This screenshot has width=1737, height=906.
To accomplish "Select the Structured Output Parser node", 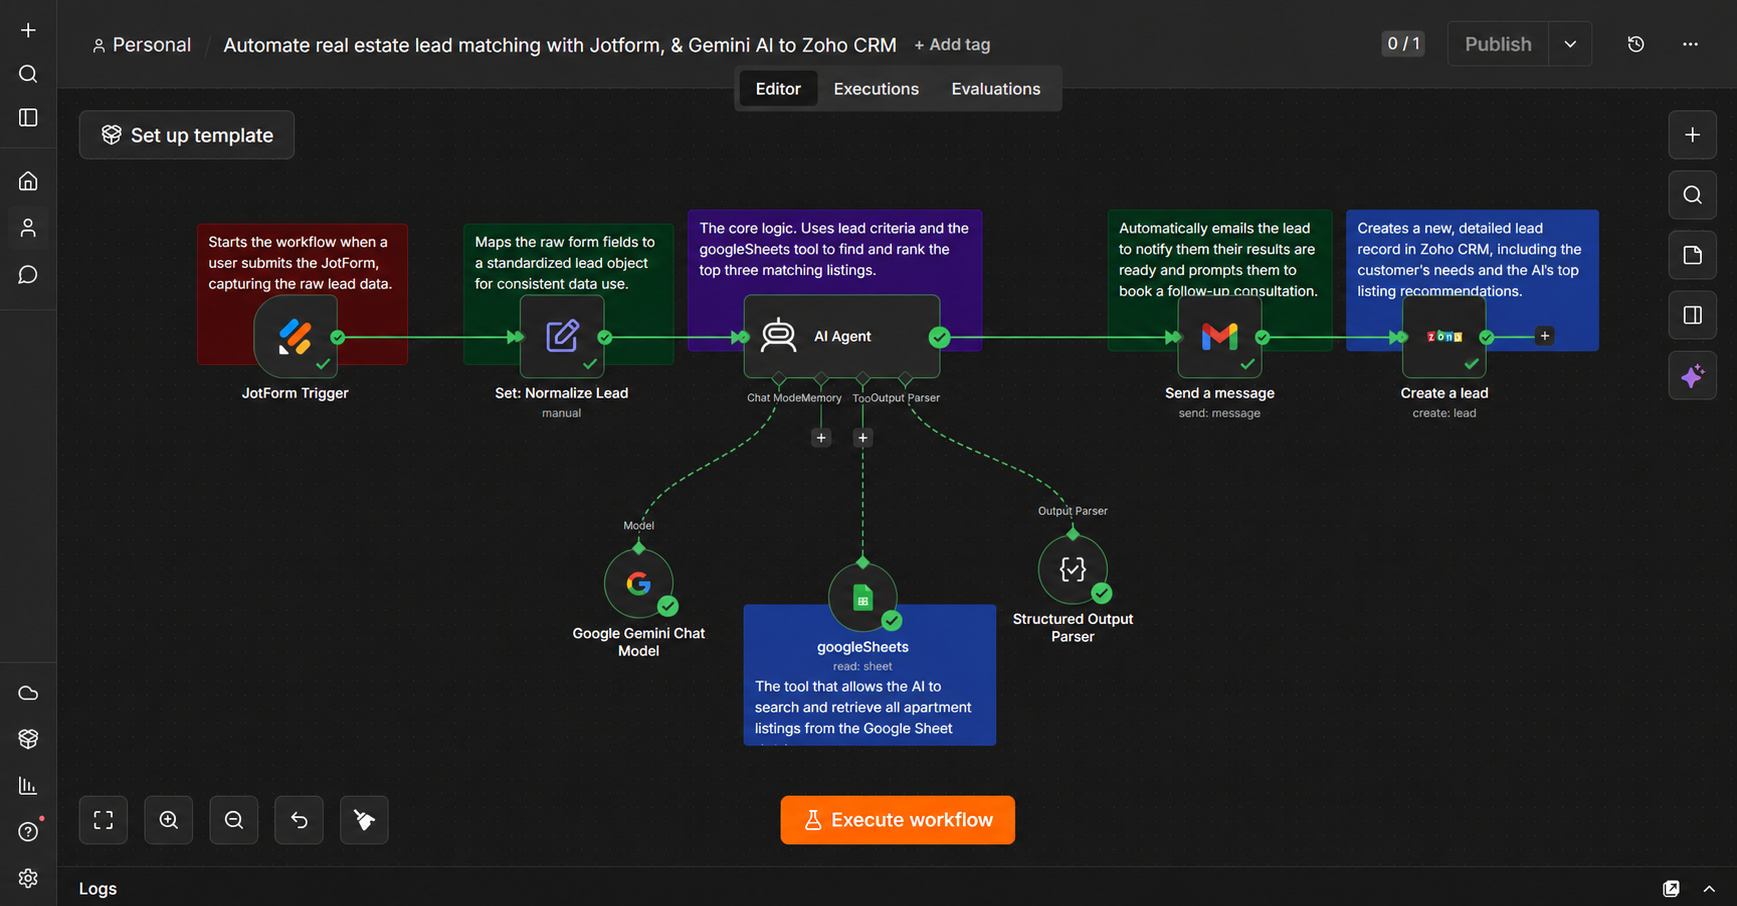I will click(x=1072, y=570).
